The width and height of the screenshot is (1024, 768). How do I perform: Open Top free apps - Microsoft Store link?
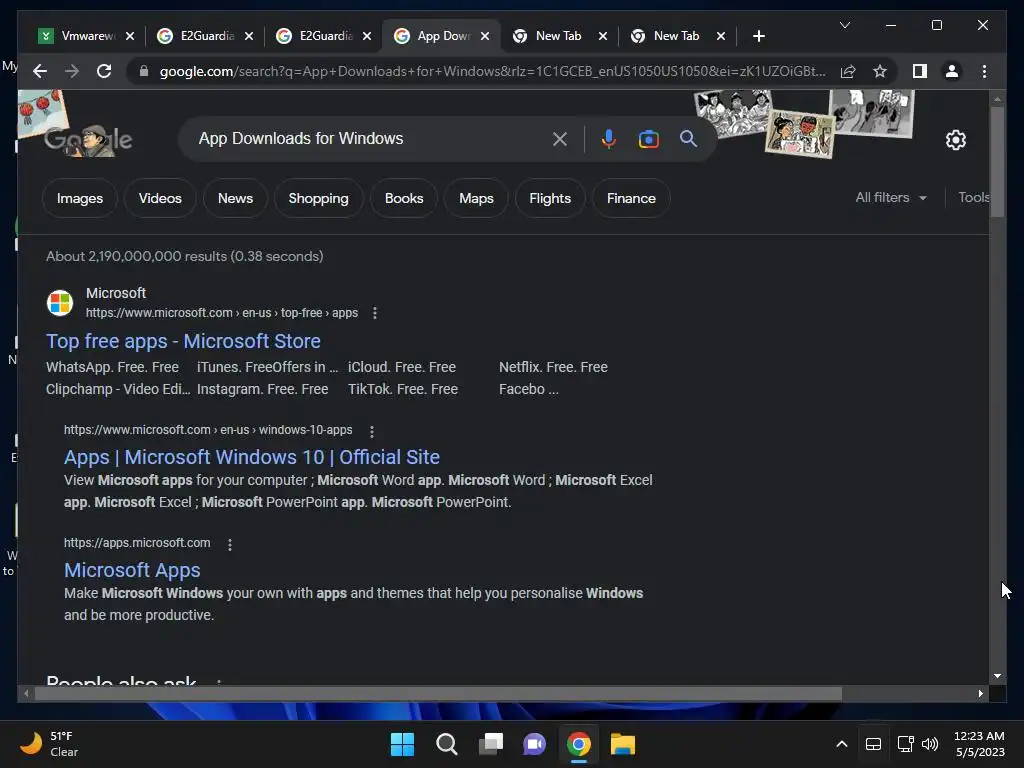click(184, 341)
